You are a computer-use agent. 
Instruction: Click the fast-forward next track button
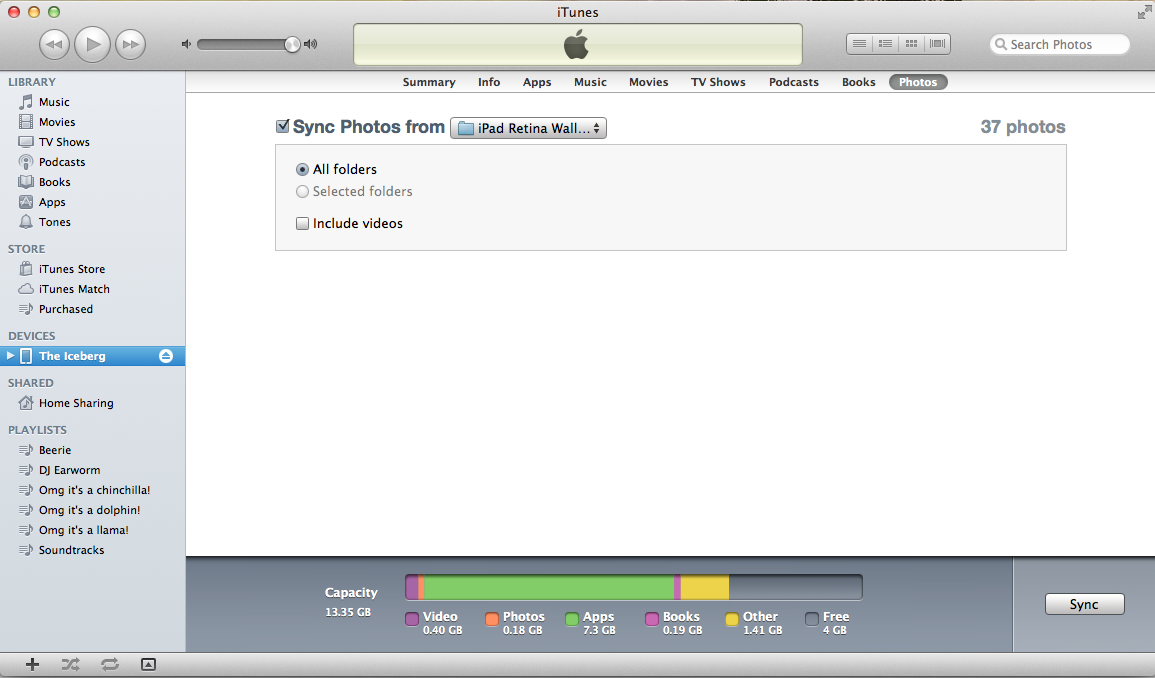[130, 44]
